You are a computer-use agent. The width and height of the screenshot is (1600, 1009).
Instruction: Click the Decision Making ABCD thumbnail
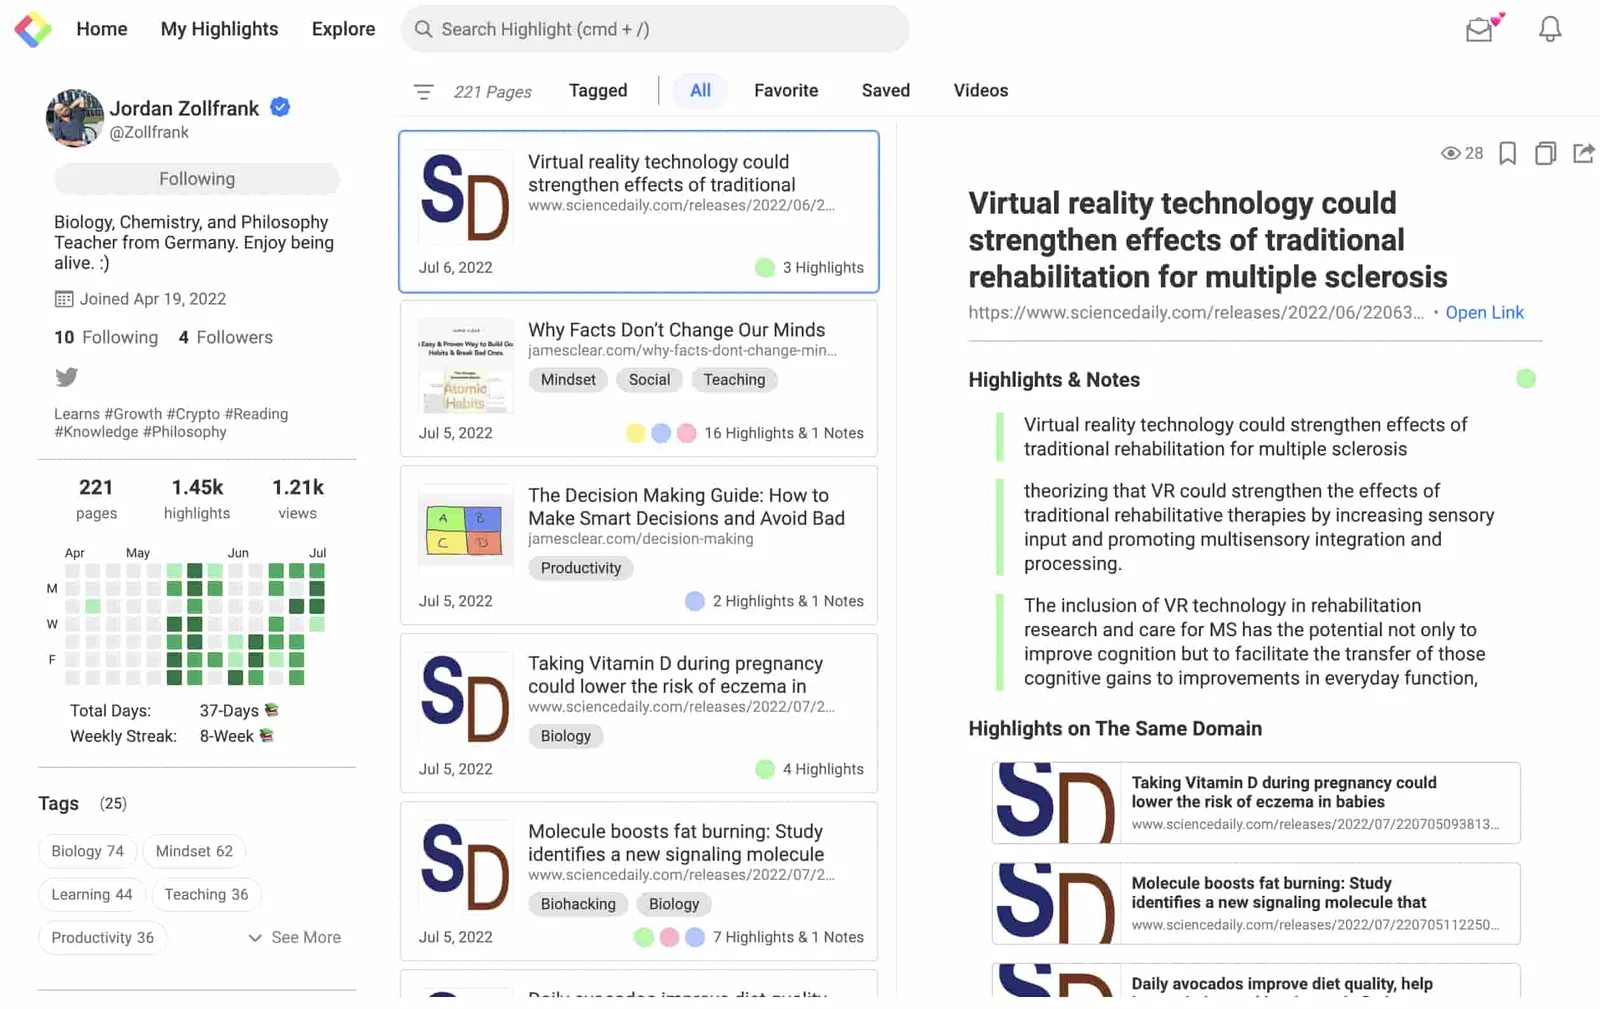click(466, 532)
